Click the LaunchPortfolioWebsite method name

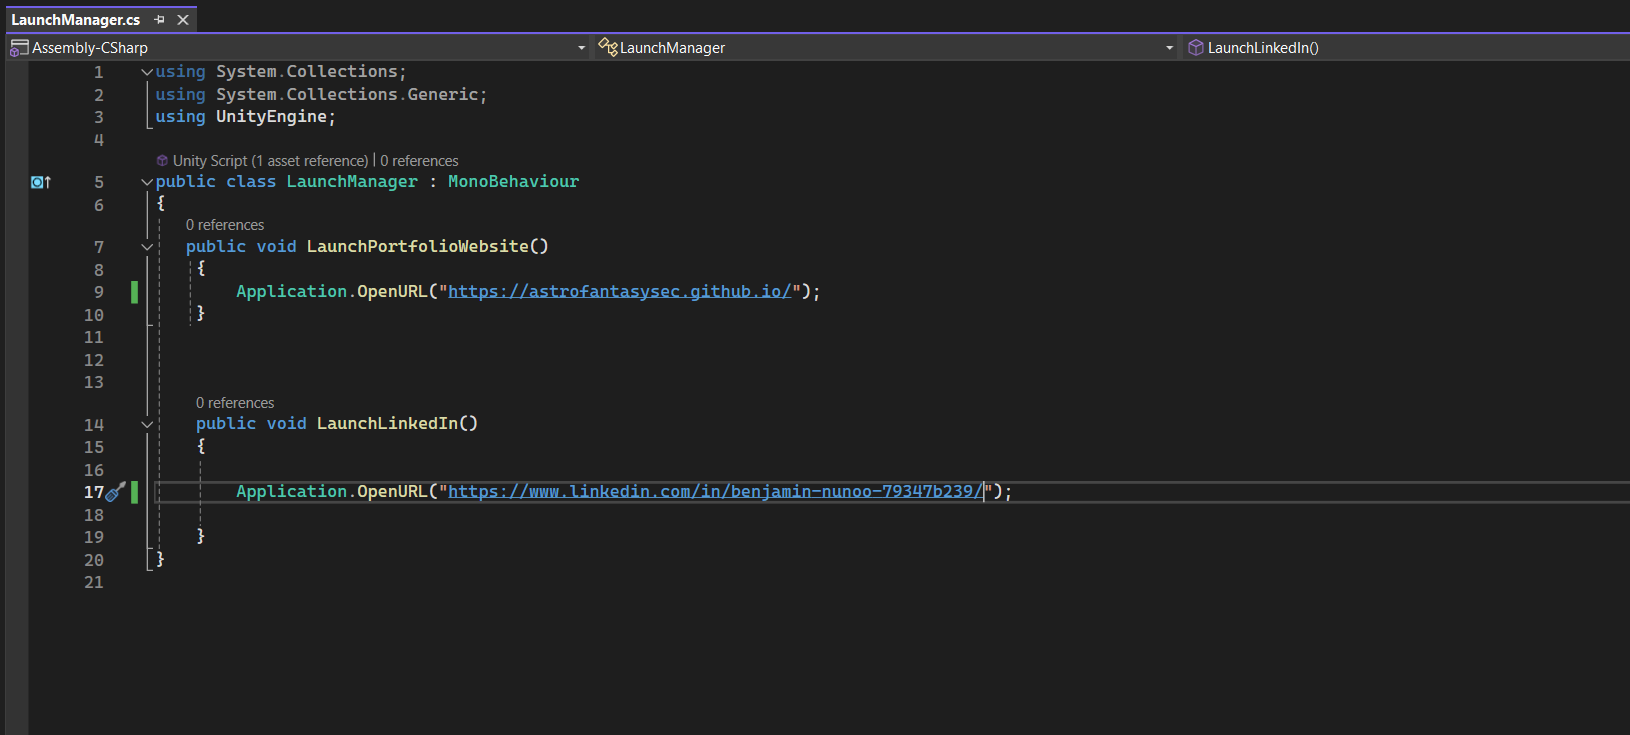tap(417, 247)
